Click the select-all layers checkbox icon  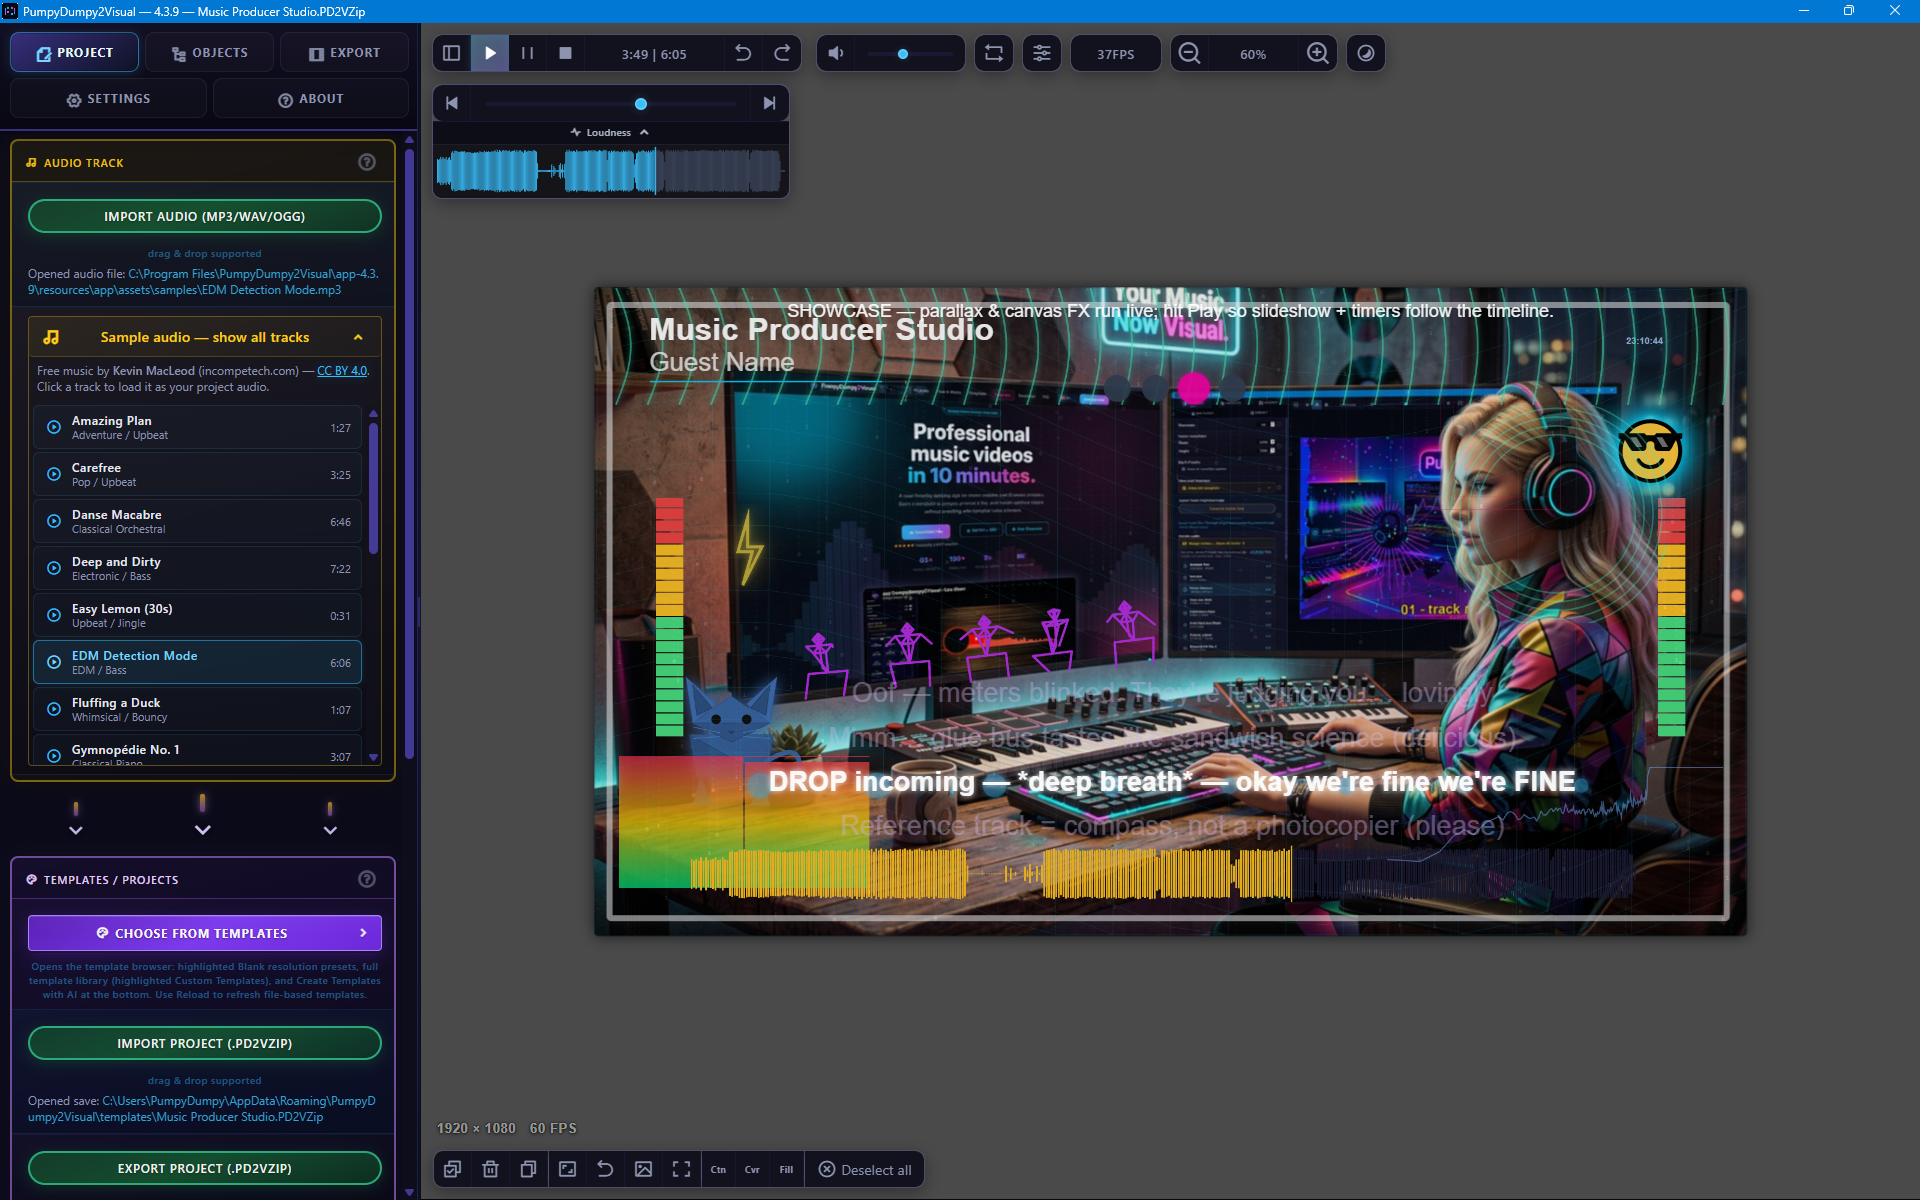point(452,1169)
